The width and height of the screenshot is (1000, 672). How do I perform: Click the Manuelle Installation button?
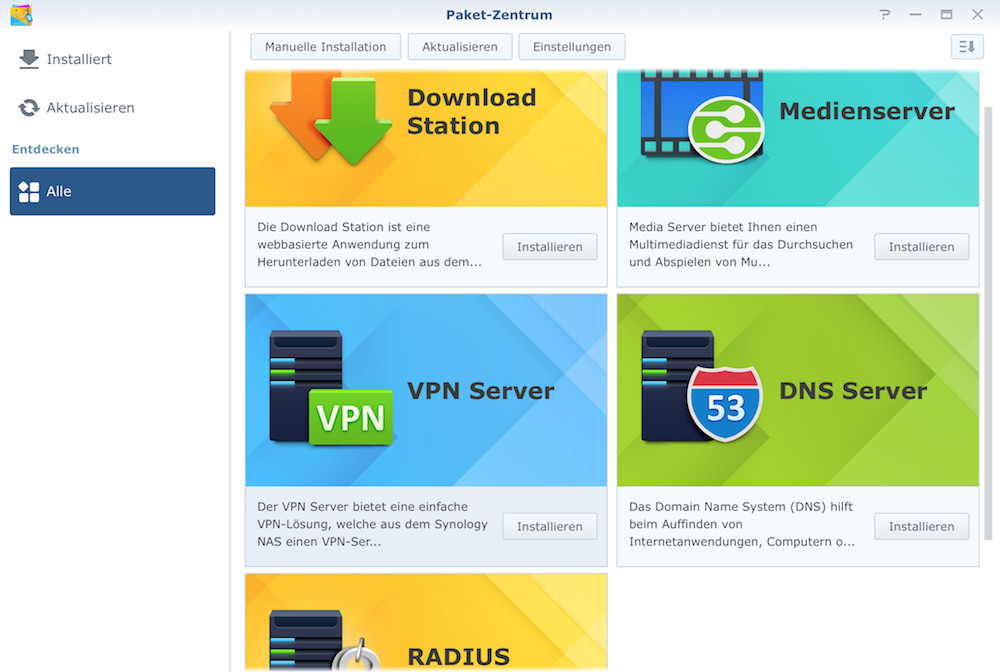pos(325,47)
